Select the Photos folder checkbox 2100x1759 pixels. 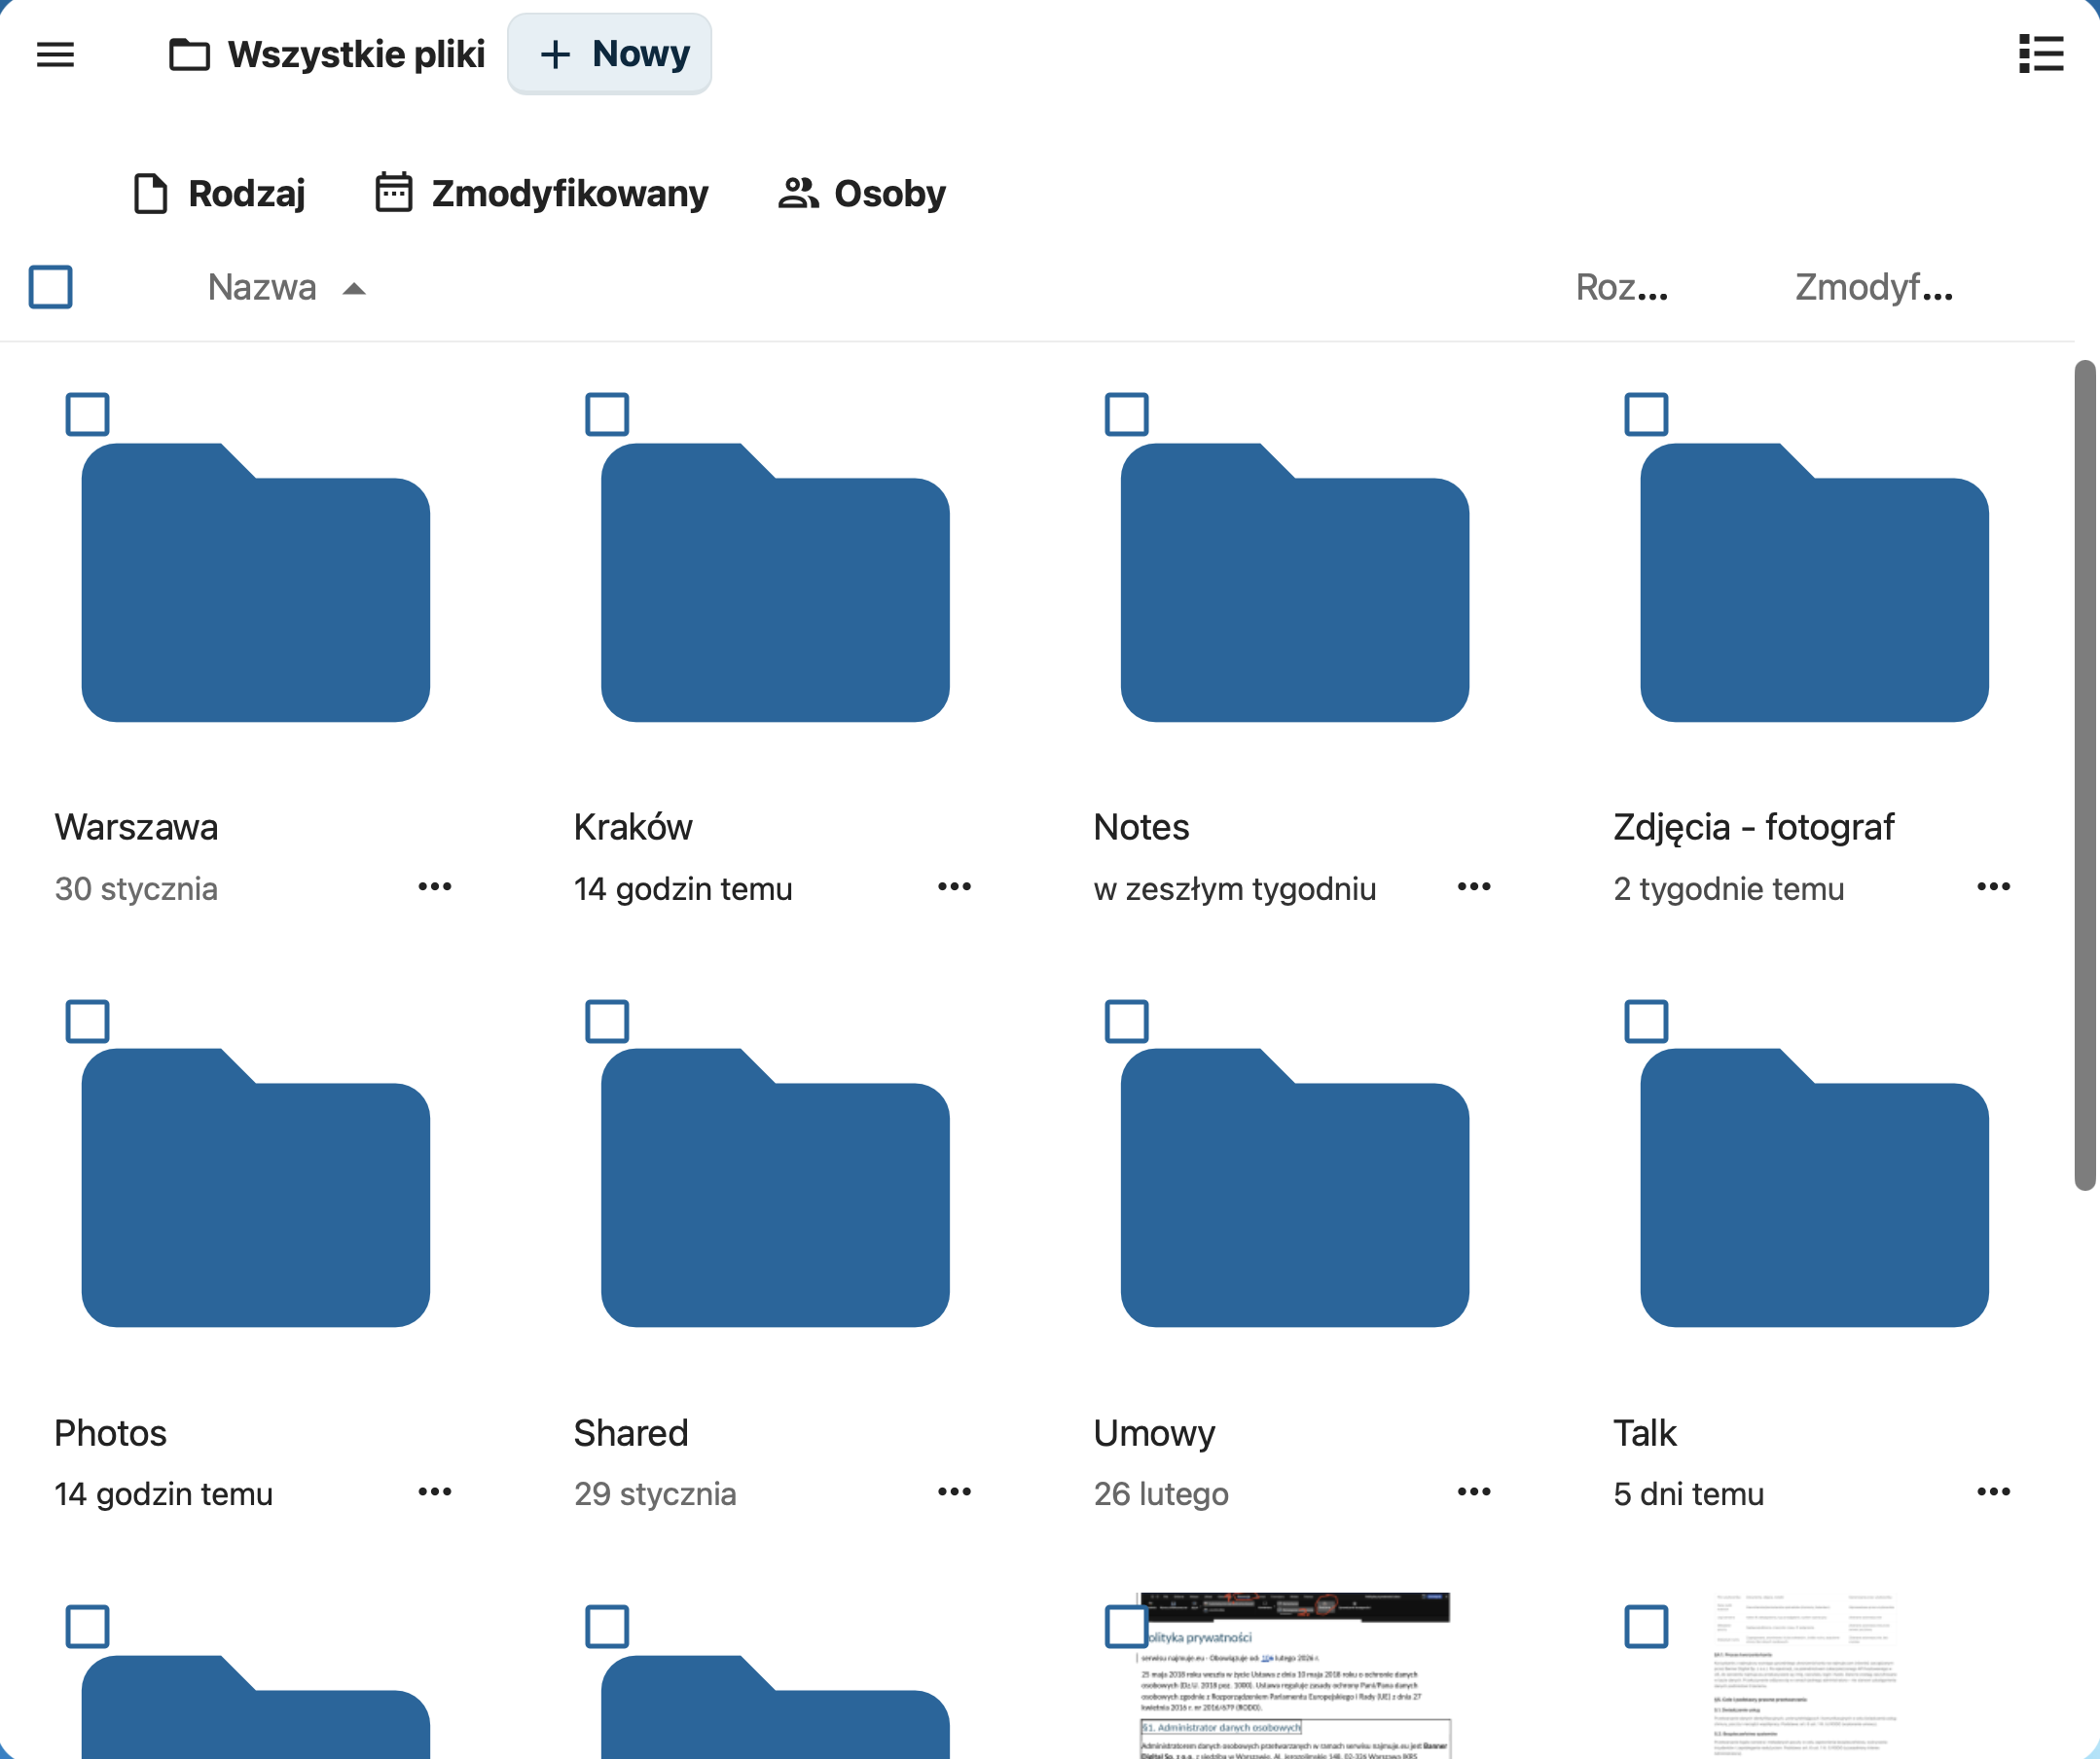coord(87,1021)
